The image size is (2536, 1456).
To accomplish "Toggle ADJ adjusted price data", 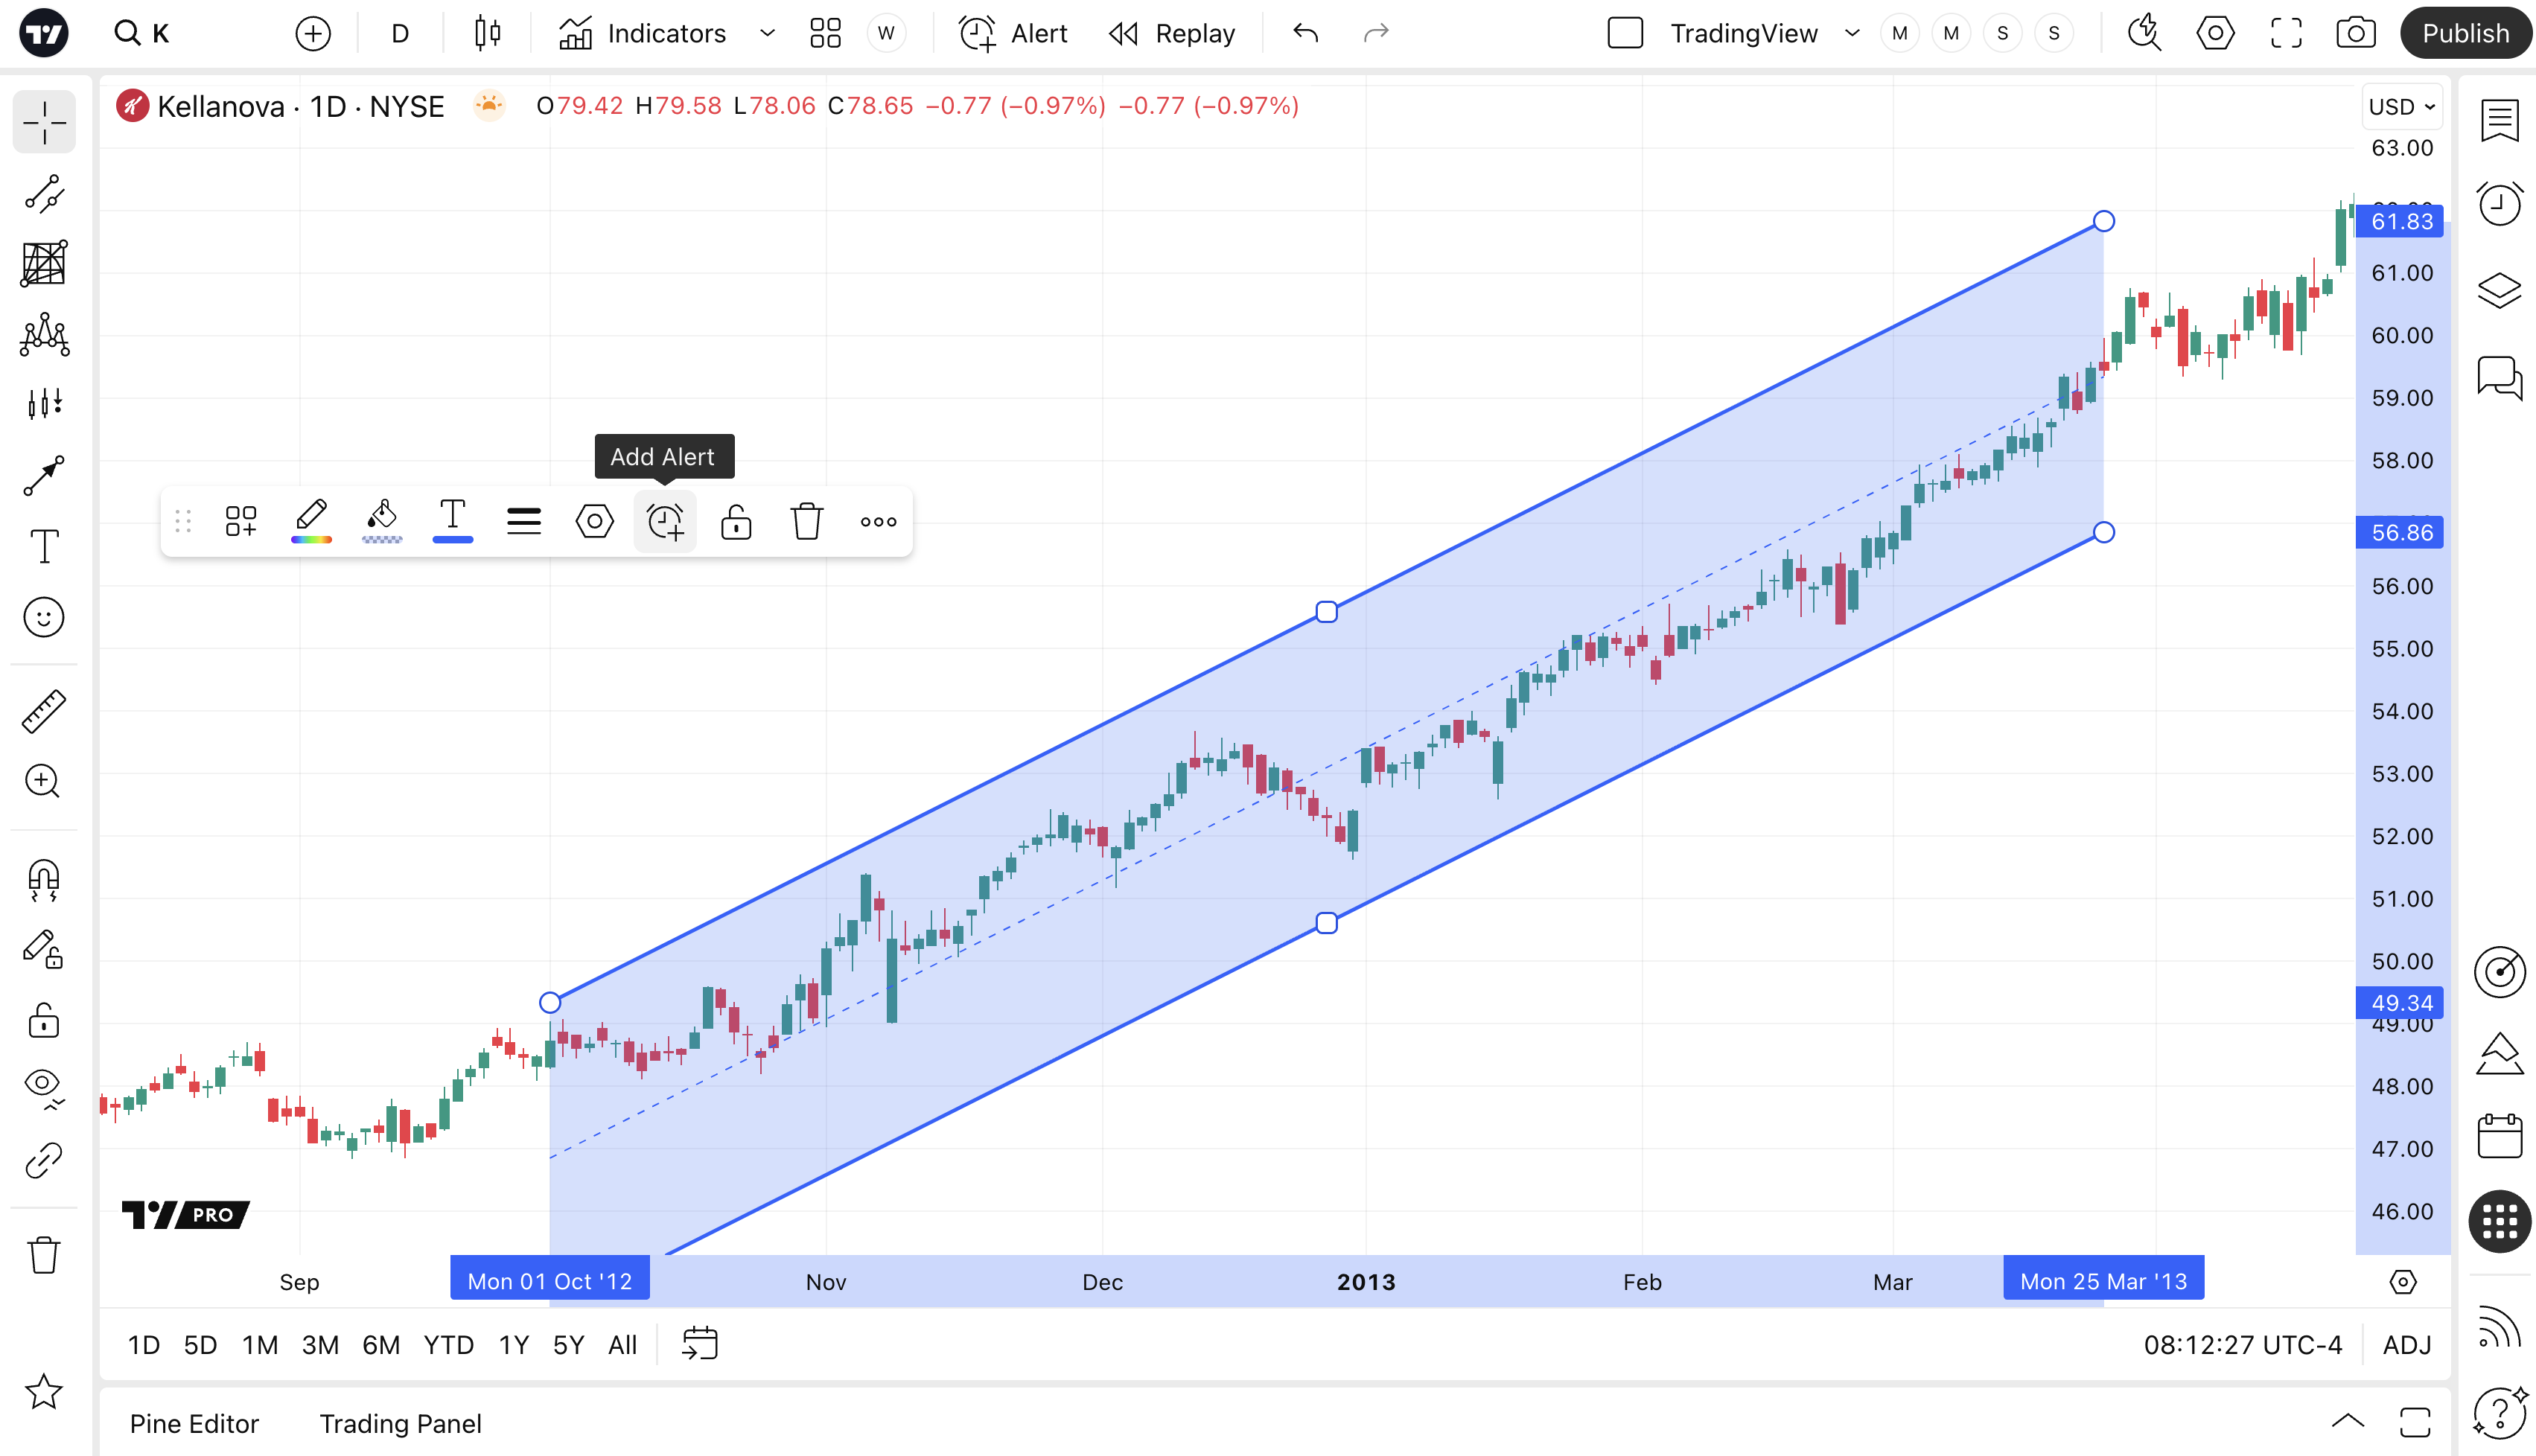I will [x=2406, y=1345].
